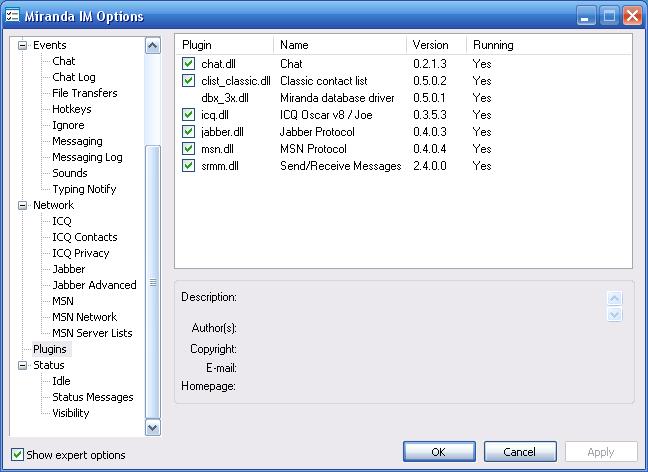
Task: Click version cell 0.2.1.3
Action: point(430,64)
